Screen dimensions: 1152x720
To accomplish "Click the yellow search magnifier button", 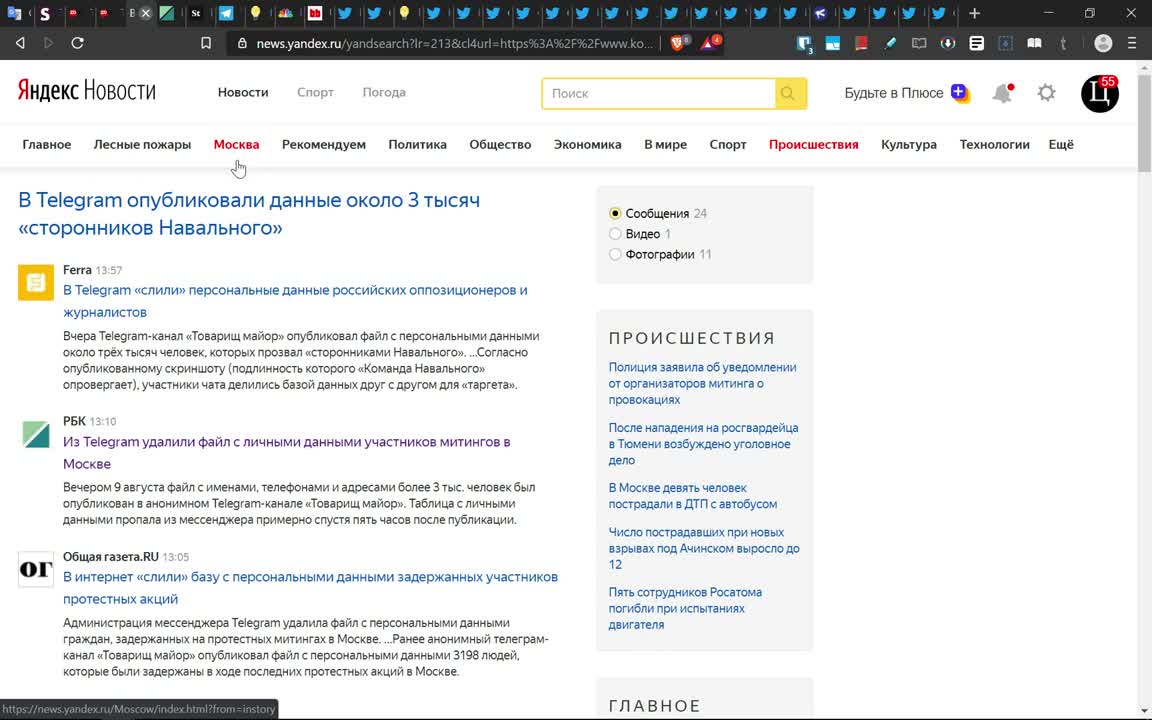I will 791,93.
